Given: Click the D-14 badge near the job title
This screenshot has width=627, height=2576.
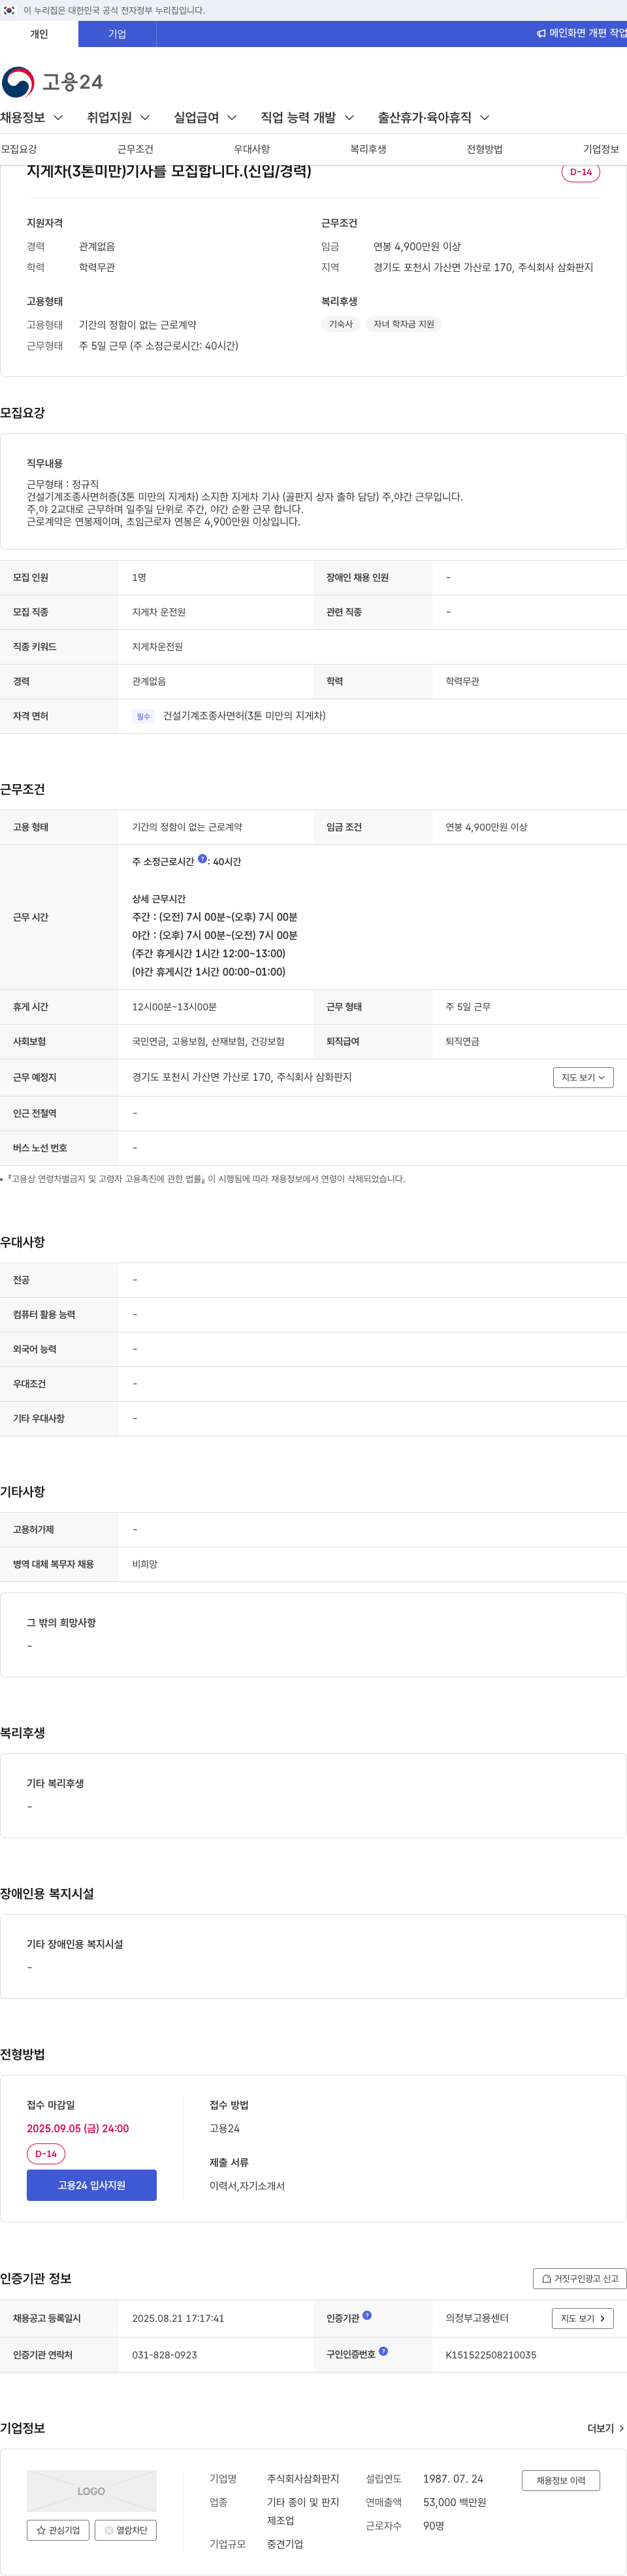Looking at the screenshot, I should (580, 172).
